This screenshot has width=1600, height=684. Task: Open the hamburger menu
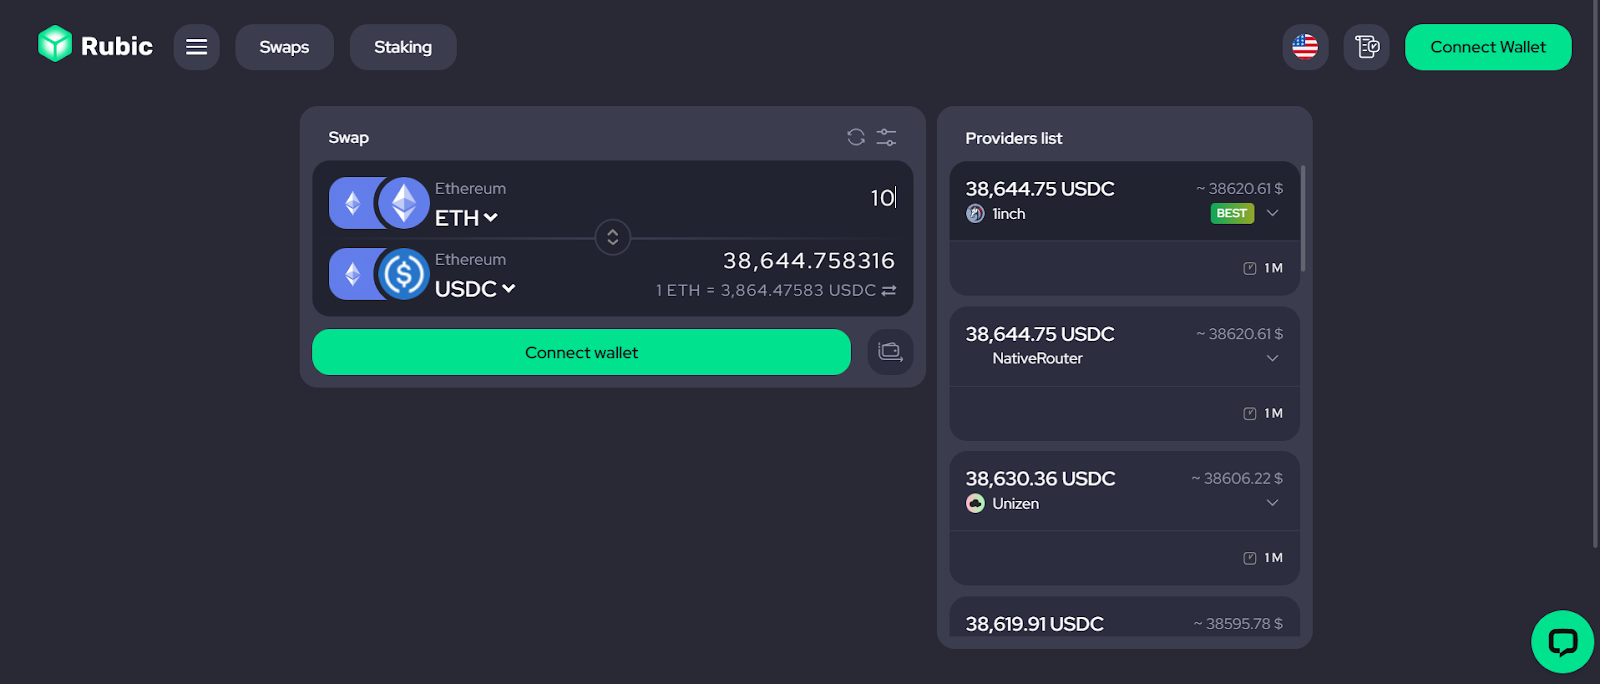coord(196,47)
